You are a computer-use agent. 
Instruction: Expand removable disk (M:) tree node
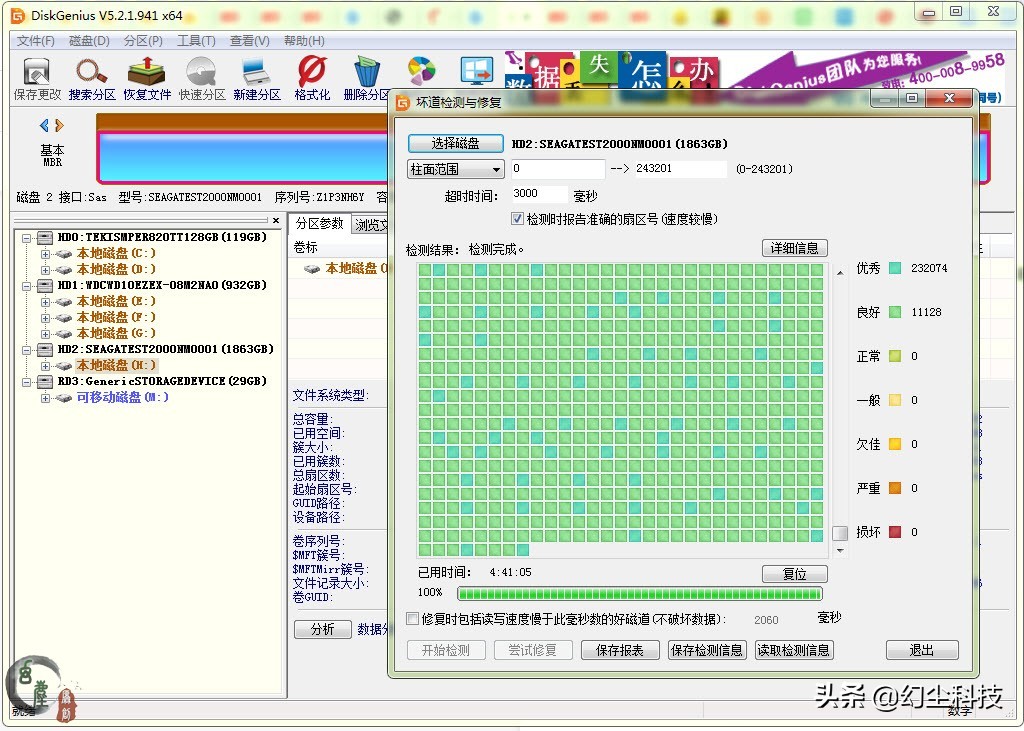pos(45,398)
